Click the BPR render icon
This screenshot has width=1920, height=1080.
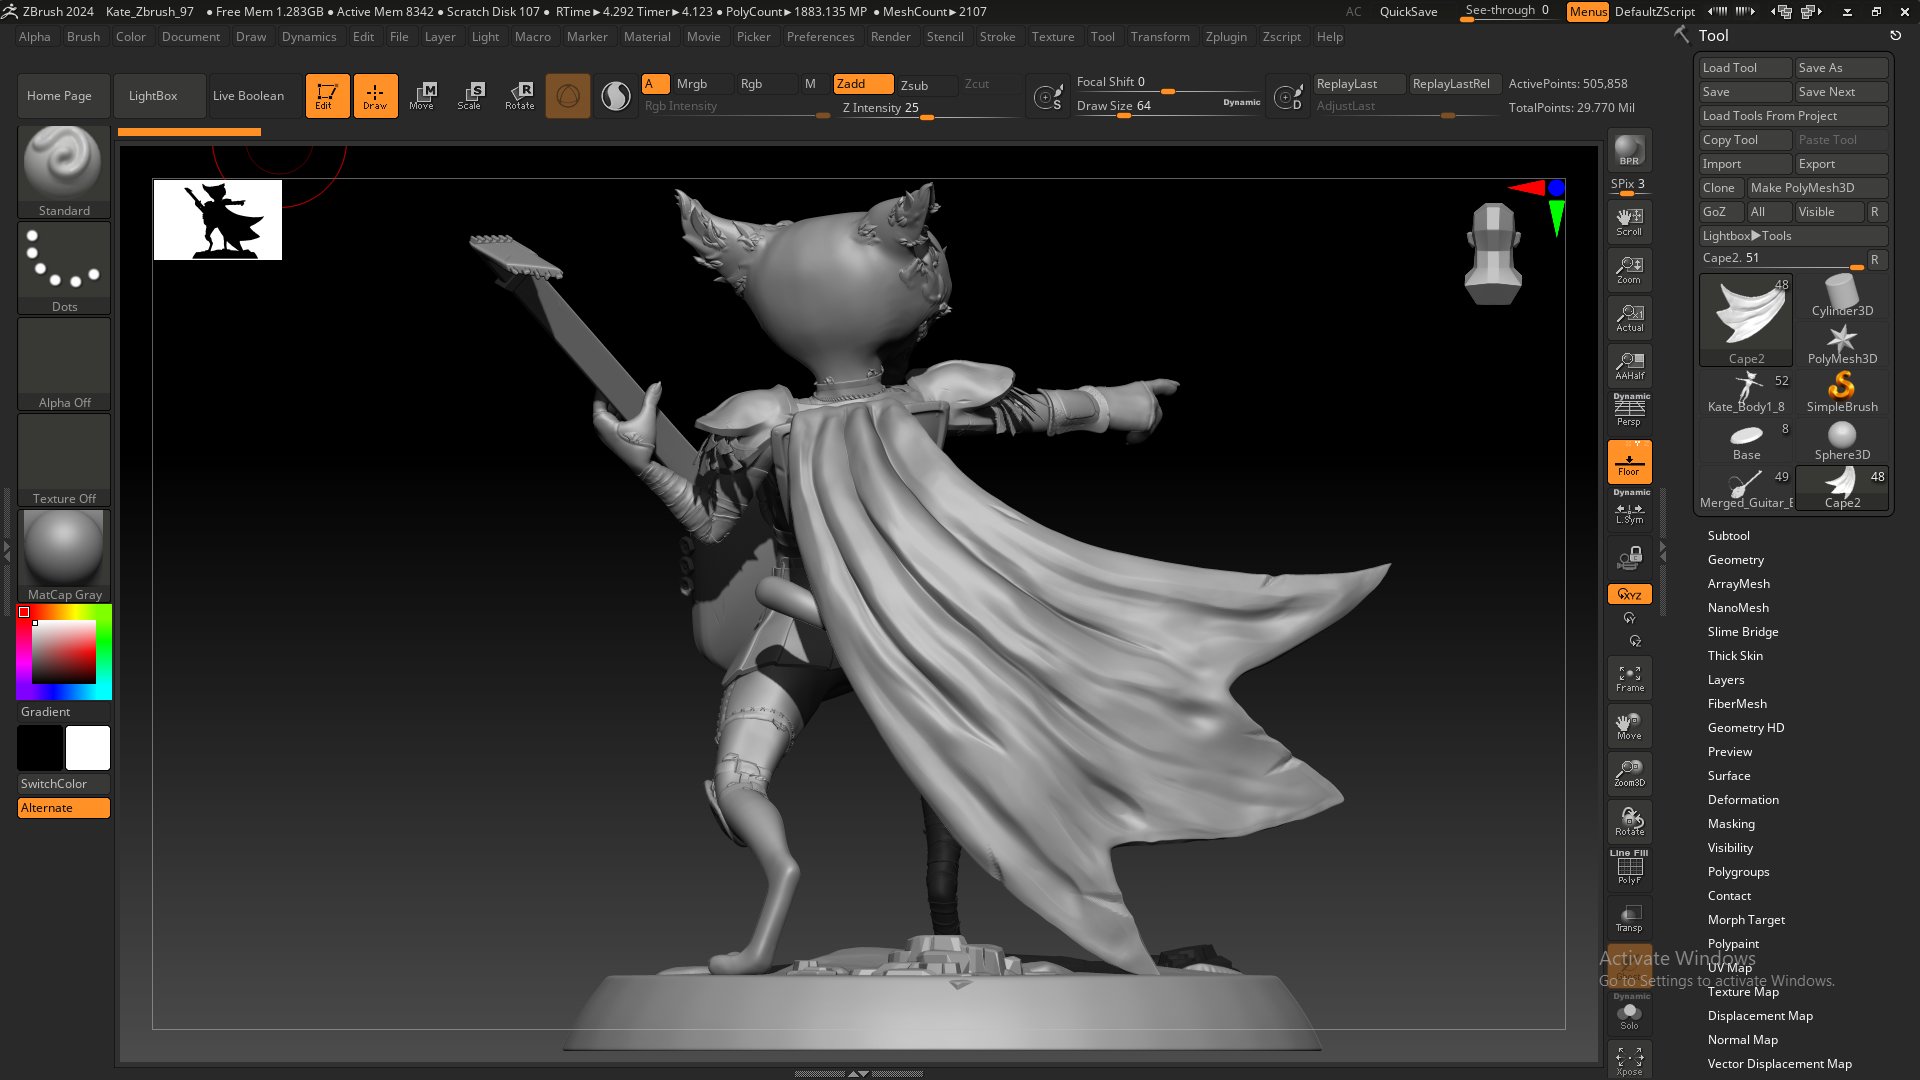[x=1629, y=150]
